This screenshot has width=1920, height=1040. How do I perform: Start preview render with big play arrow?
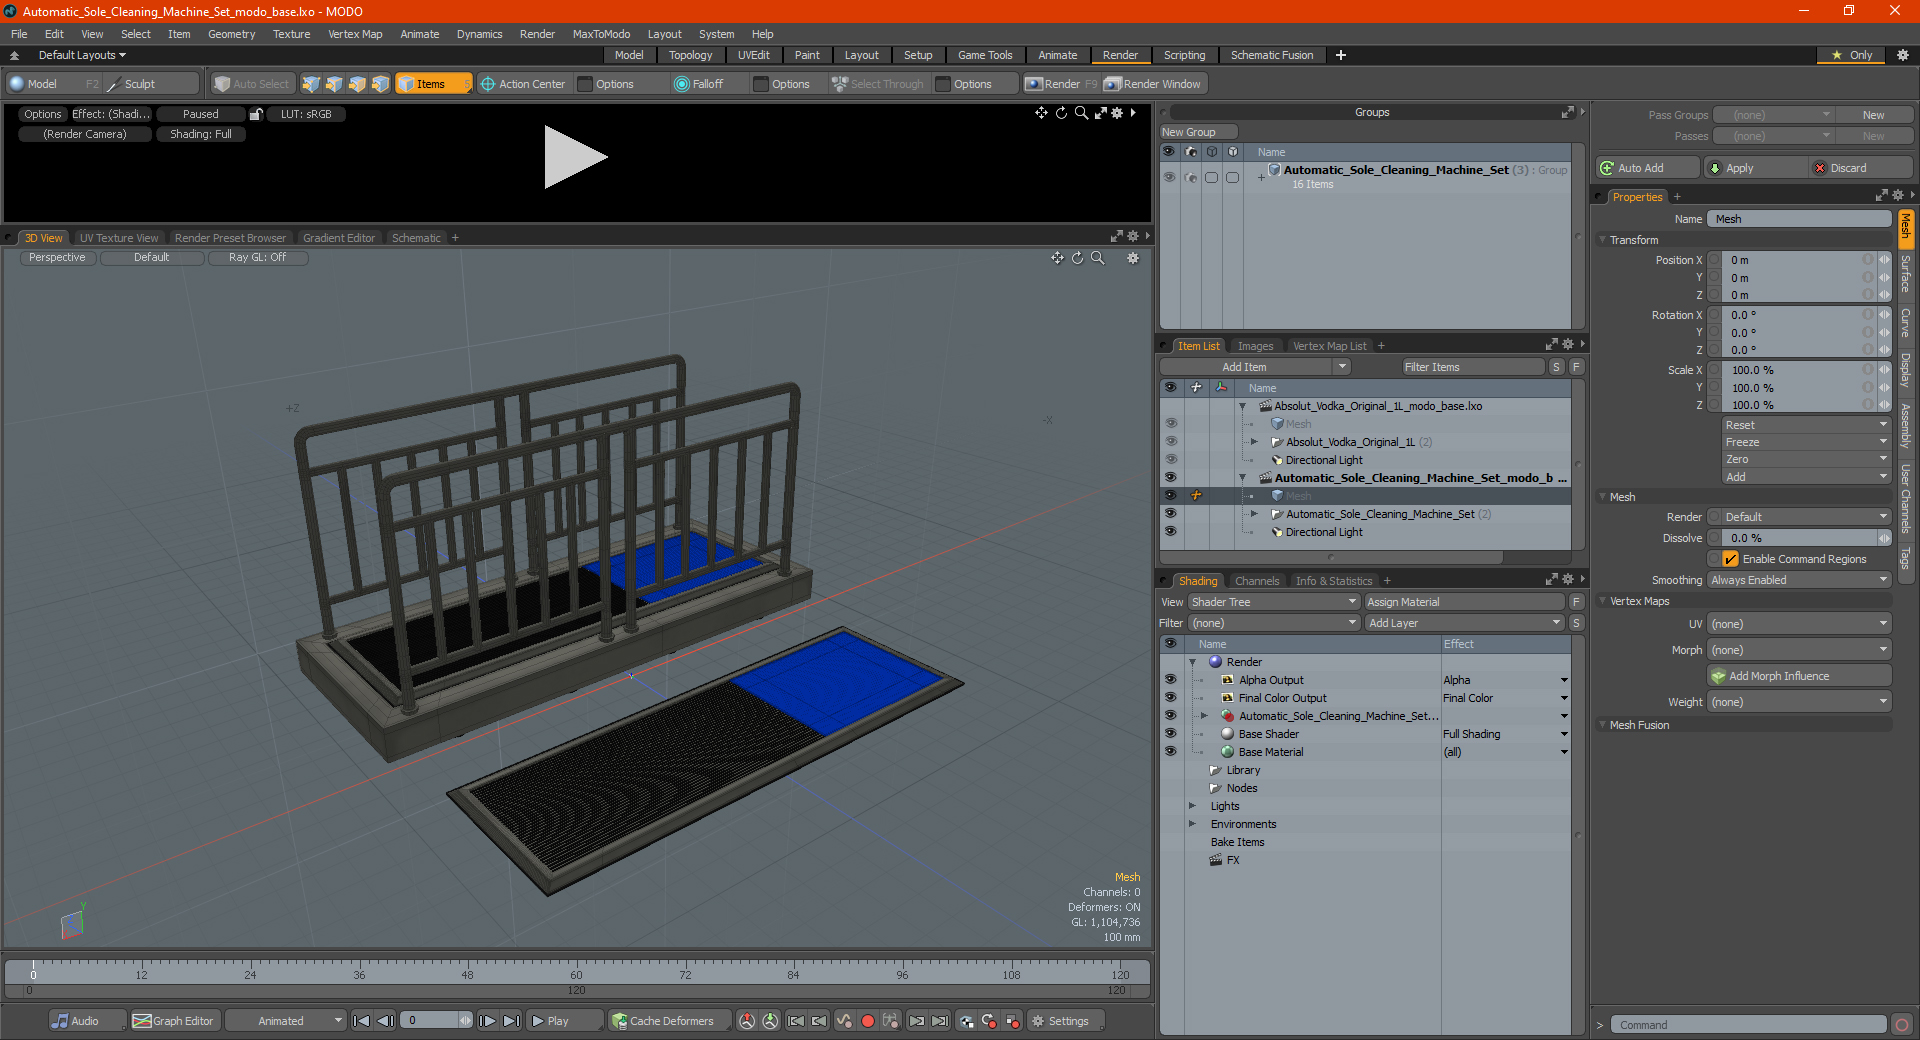pos(575,157)
